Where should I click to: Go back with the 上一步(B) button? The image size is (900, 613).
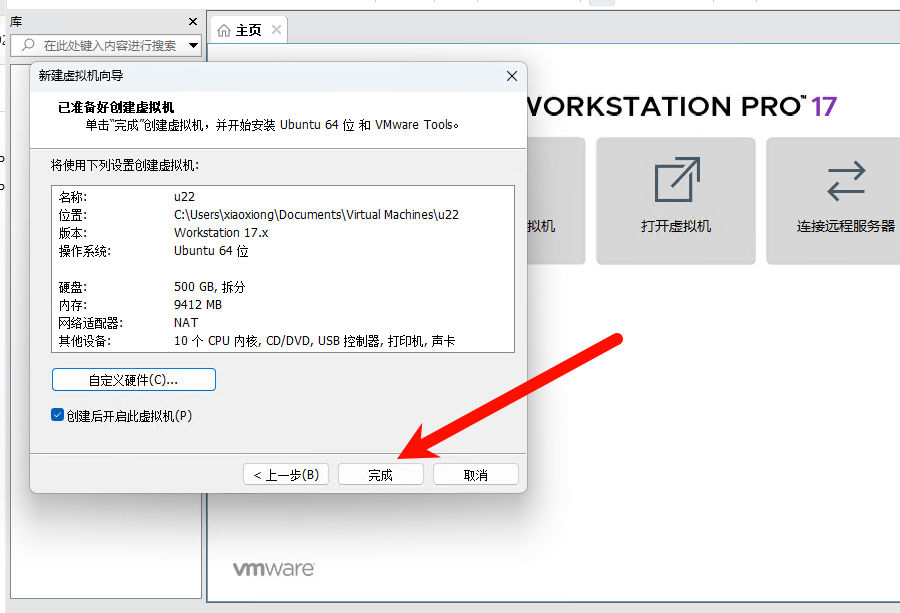coord(286,475)
